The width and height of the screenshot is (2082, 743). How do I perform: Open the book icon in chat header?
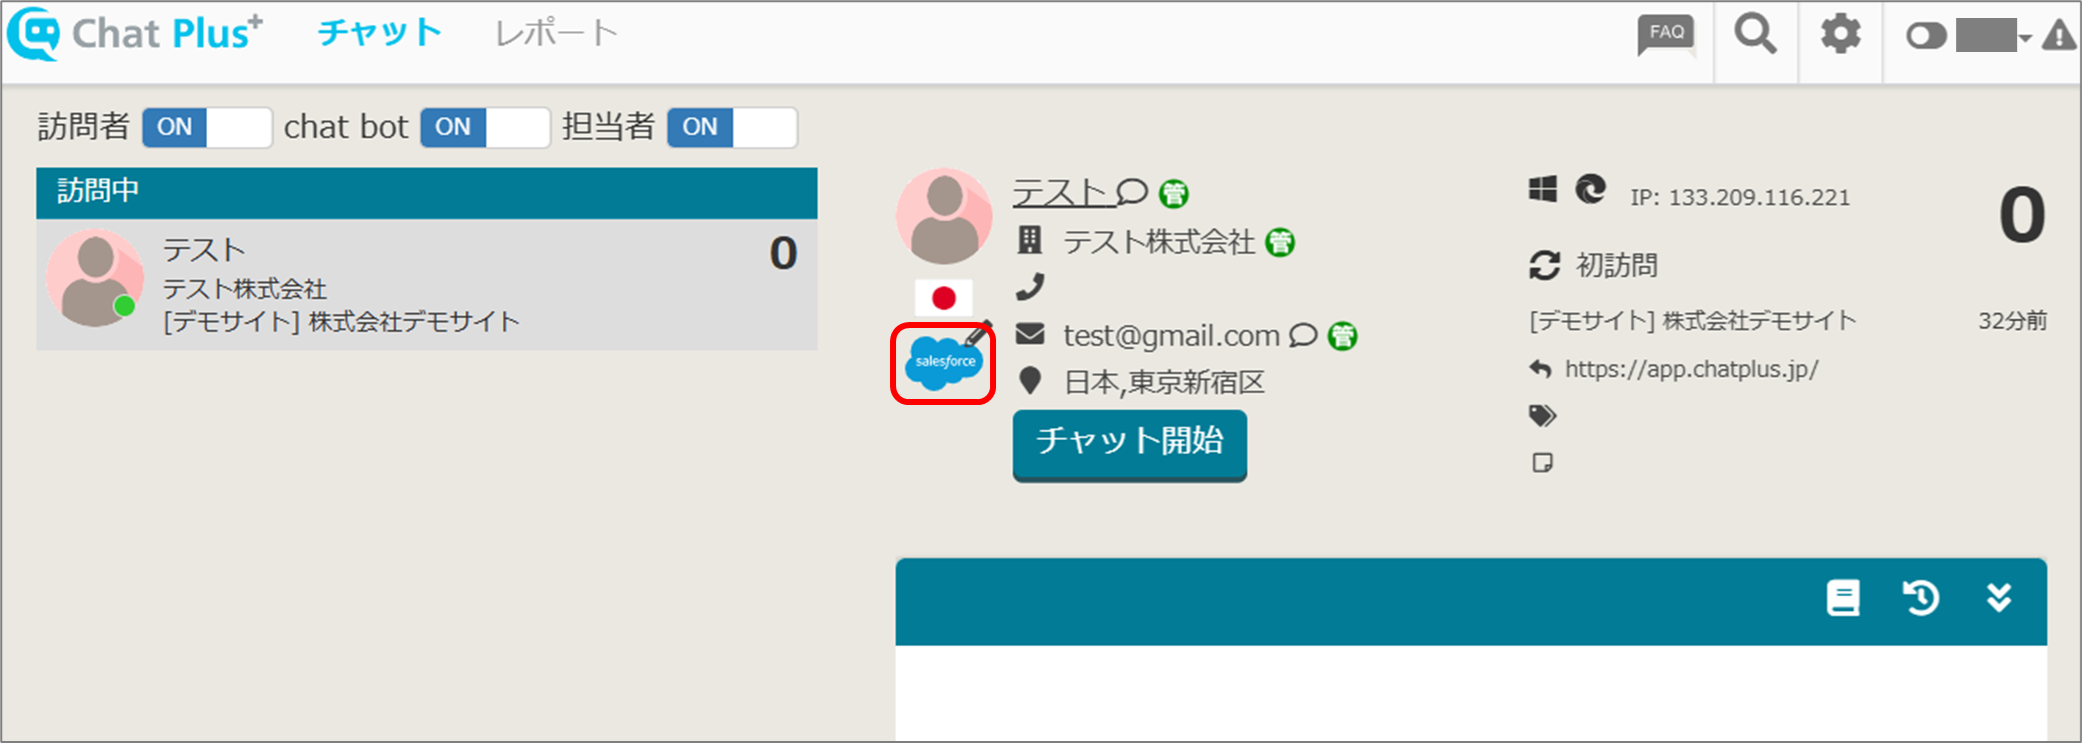(1843, 598)
